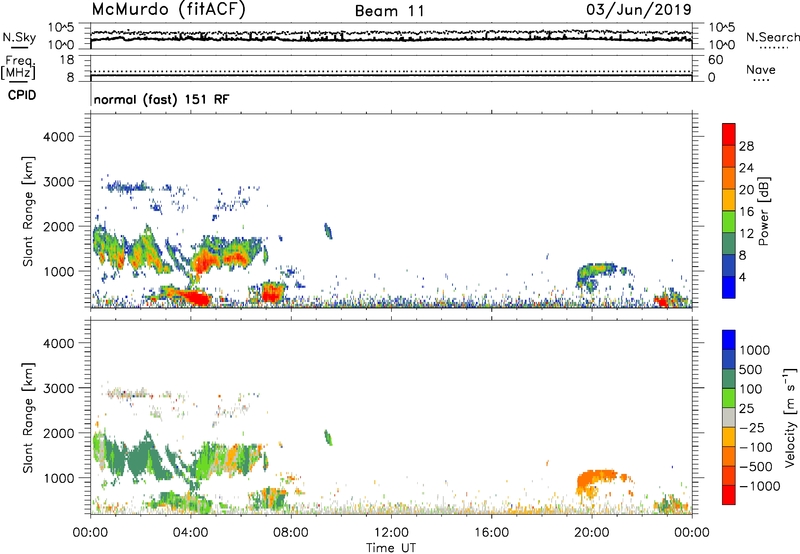Click the '28' Power colorbar tick label
Viewport: 800px width, 554px height.
pyautogui.click(x=746, y=146)
